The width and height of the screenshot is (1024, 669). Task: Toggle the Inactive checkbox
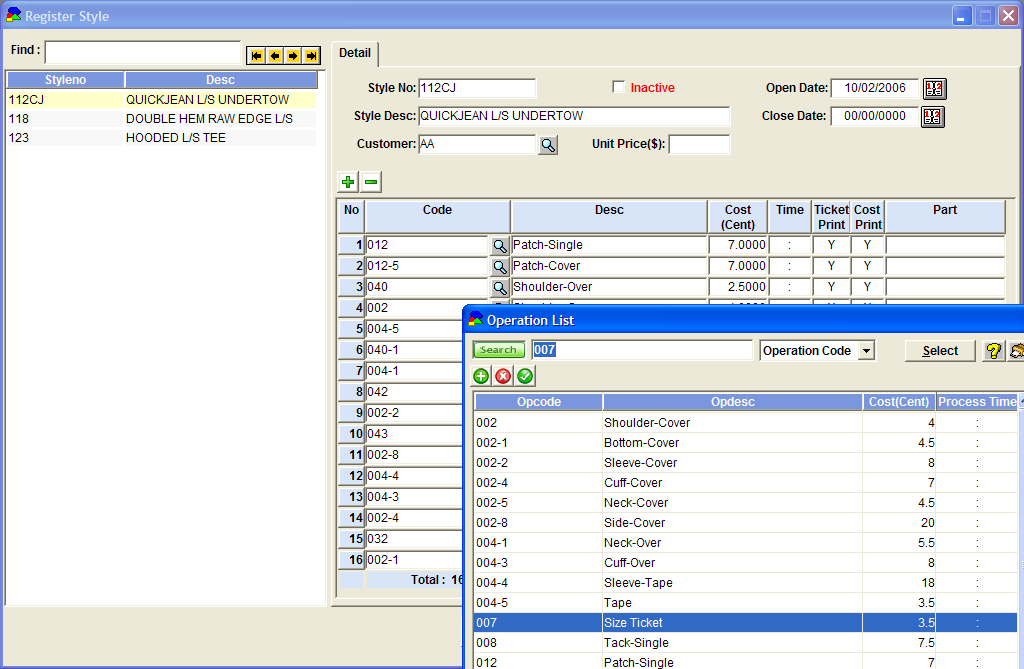pos(618,87)
